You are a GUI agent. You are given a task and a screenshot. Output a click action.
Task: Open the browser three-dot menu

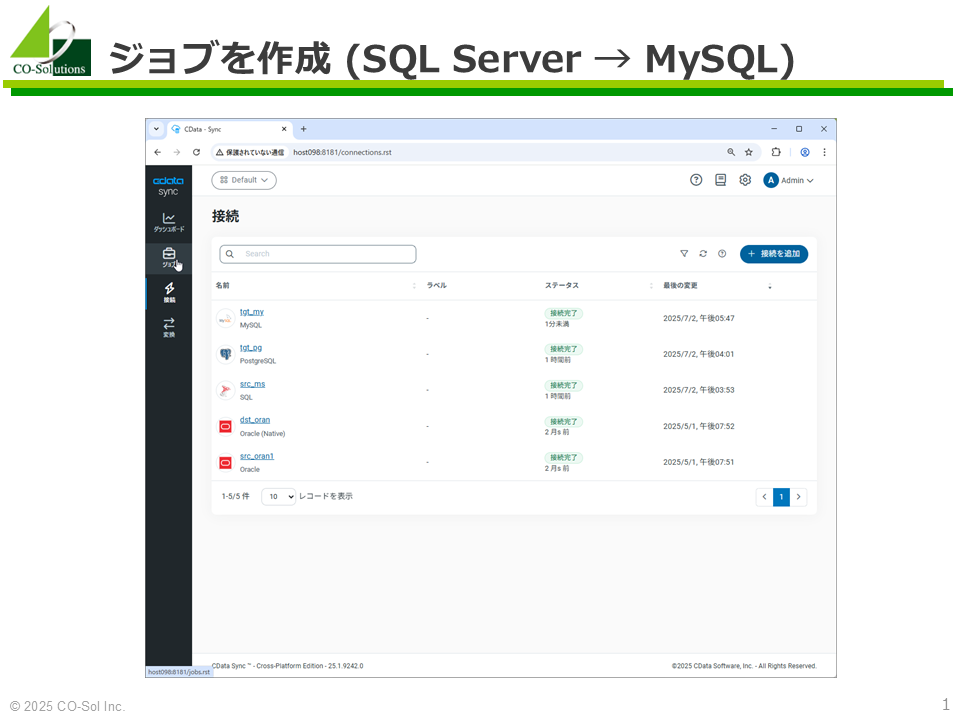point(825,152)
